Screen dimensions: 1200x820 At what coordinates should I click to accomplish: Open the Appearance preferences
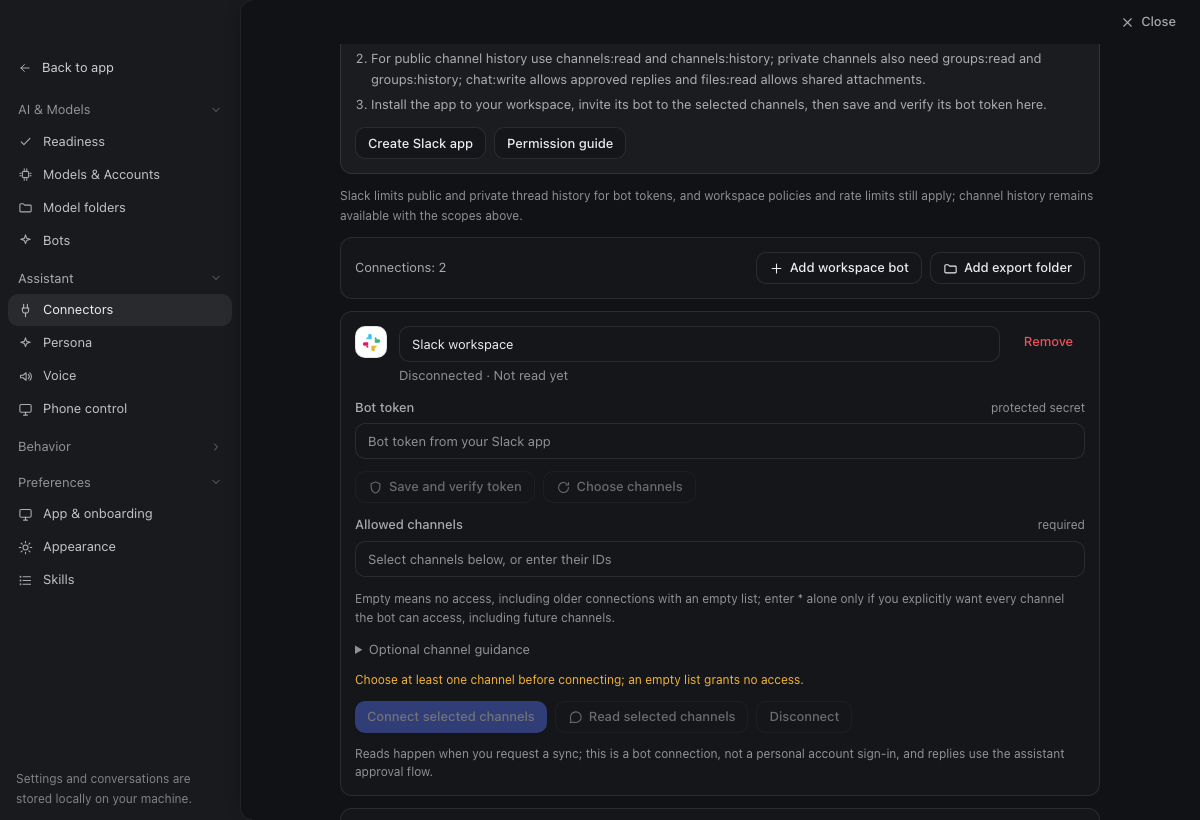click(x=120, y=547)
